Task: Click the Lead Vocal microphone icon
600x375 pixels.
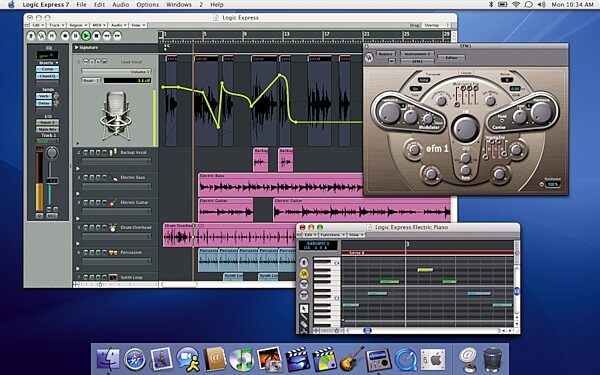Action: tap(115, 116)
